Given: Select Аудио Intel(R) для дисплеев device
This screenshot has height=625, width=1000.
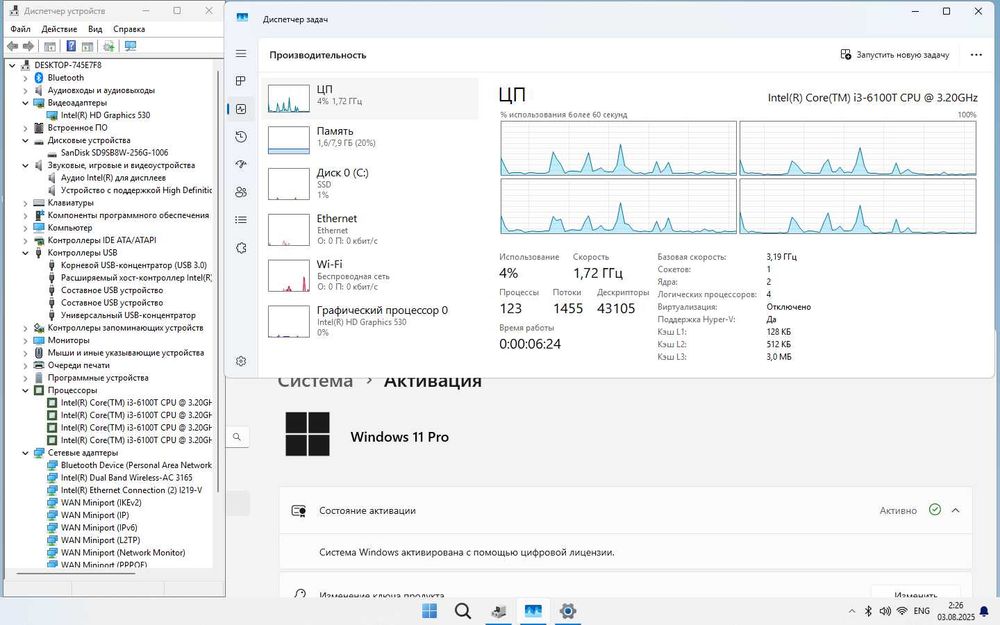Looking at the screenshot, I should (x=113, y=178).
